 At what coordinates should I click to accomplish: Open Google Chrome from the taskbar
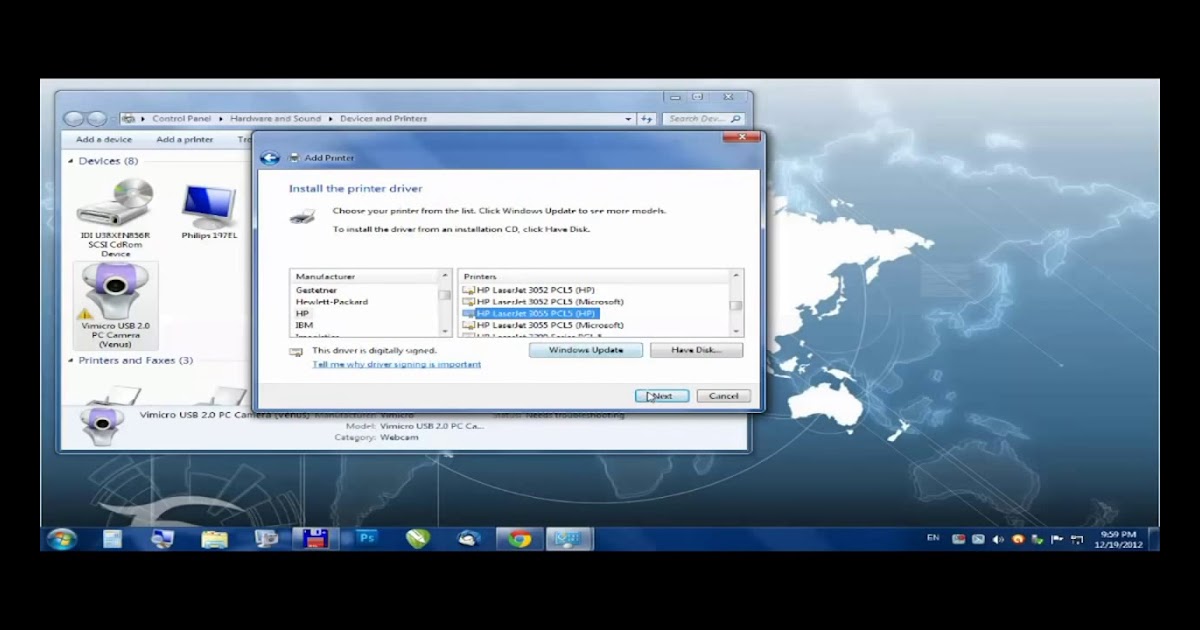coord(519,539)
